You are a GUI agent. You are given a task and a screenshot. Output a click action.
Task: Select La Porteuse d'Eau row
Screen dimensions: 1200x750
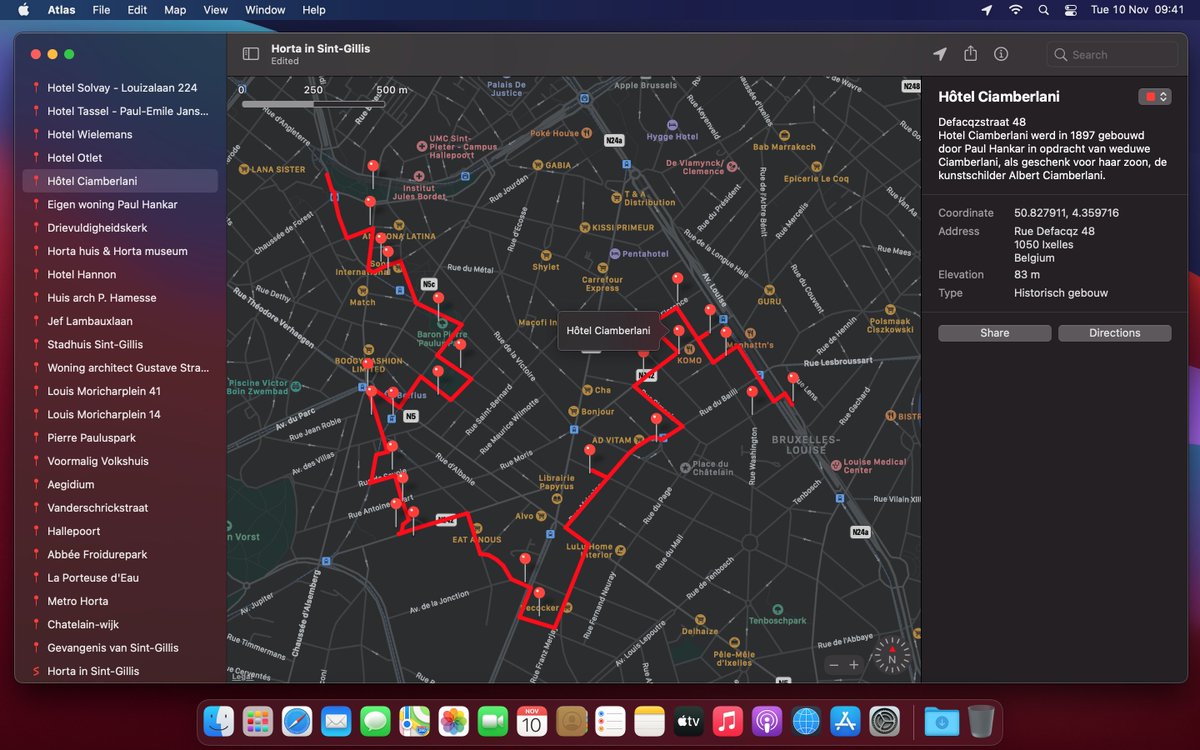120,578
